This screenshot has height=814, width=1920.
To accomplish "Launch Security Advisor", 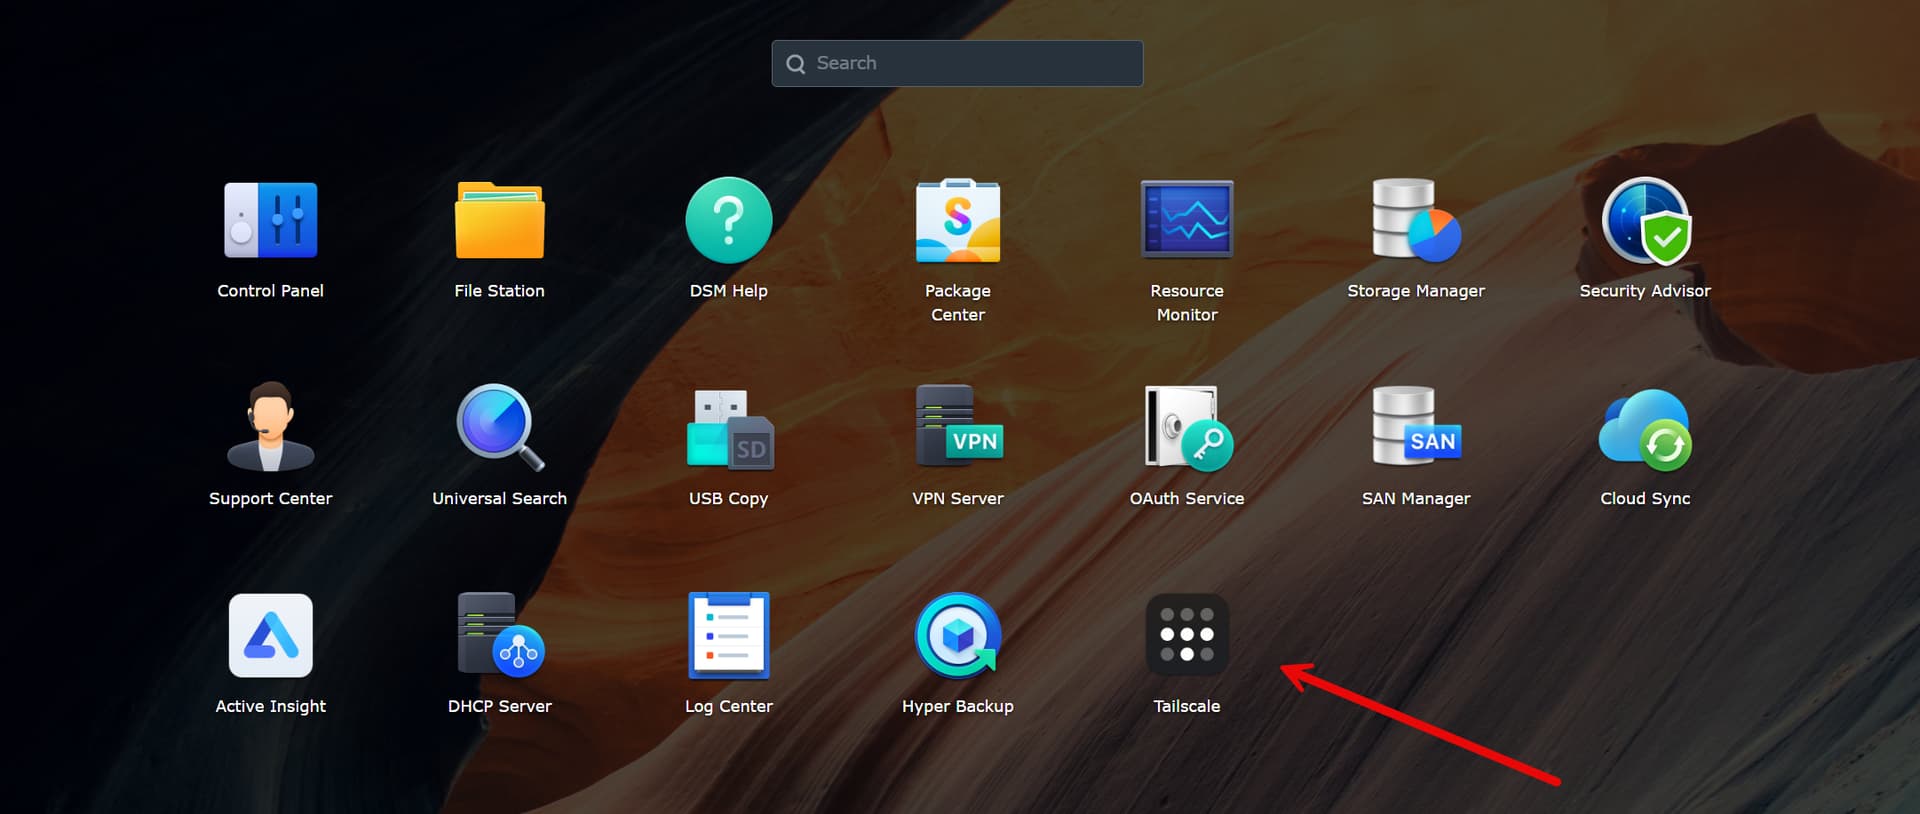I will click(x=1645, y=221).
